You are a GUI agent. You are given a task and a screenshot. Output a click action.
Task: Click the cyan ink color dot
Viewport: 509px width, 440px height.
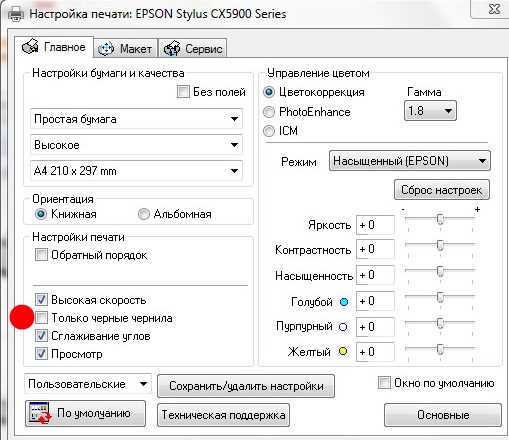point(344,302)
